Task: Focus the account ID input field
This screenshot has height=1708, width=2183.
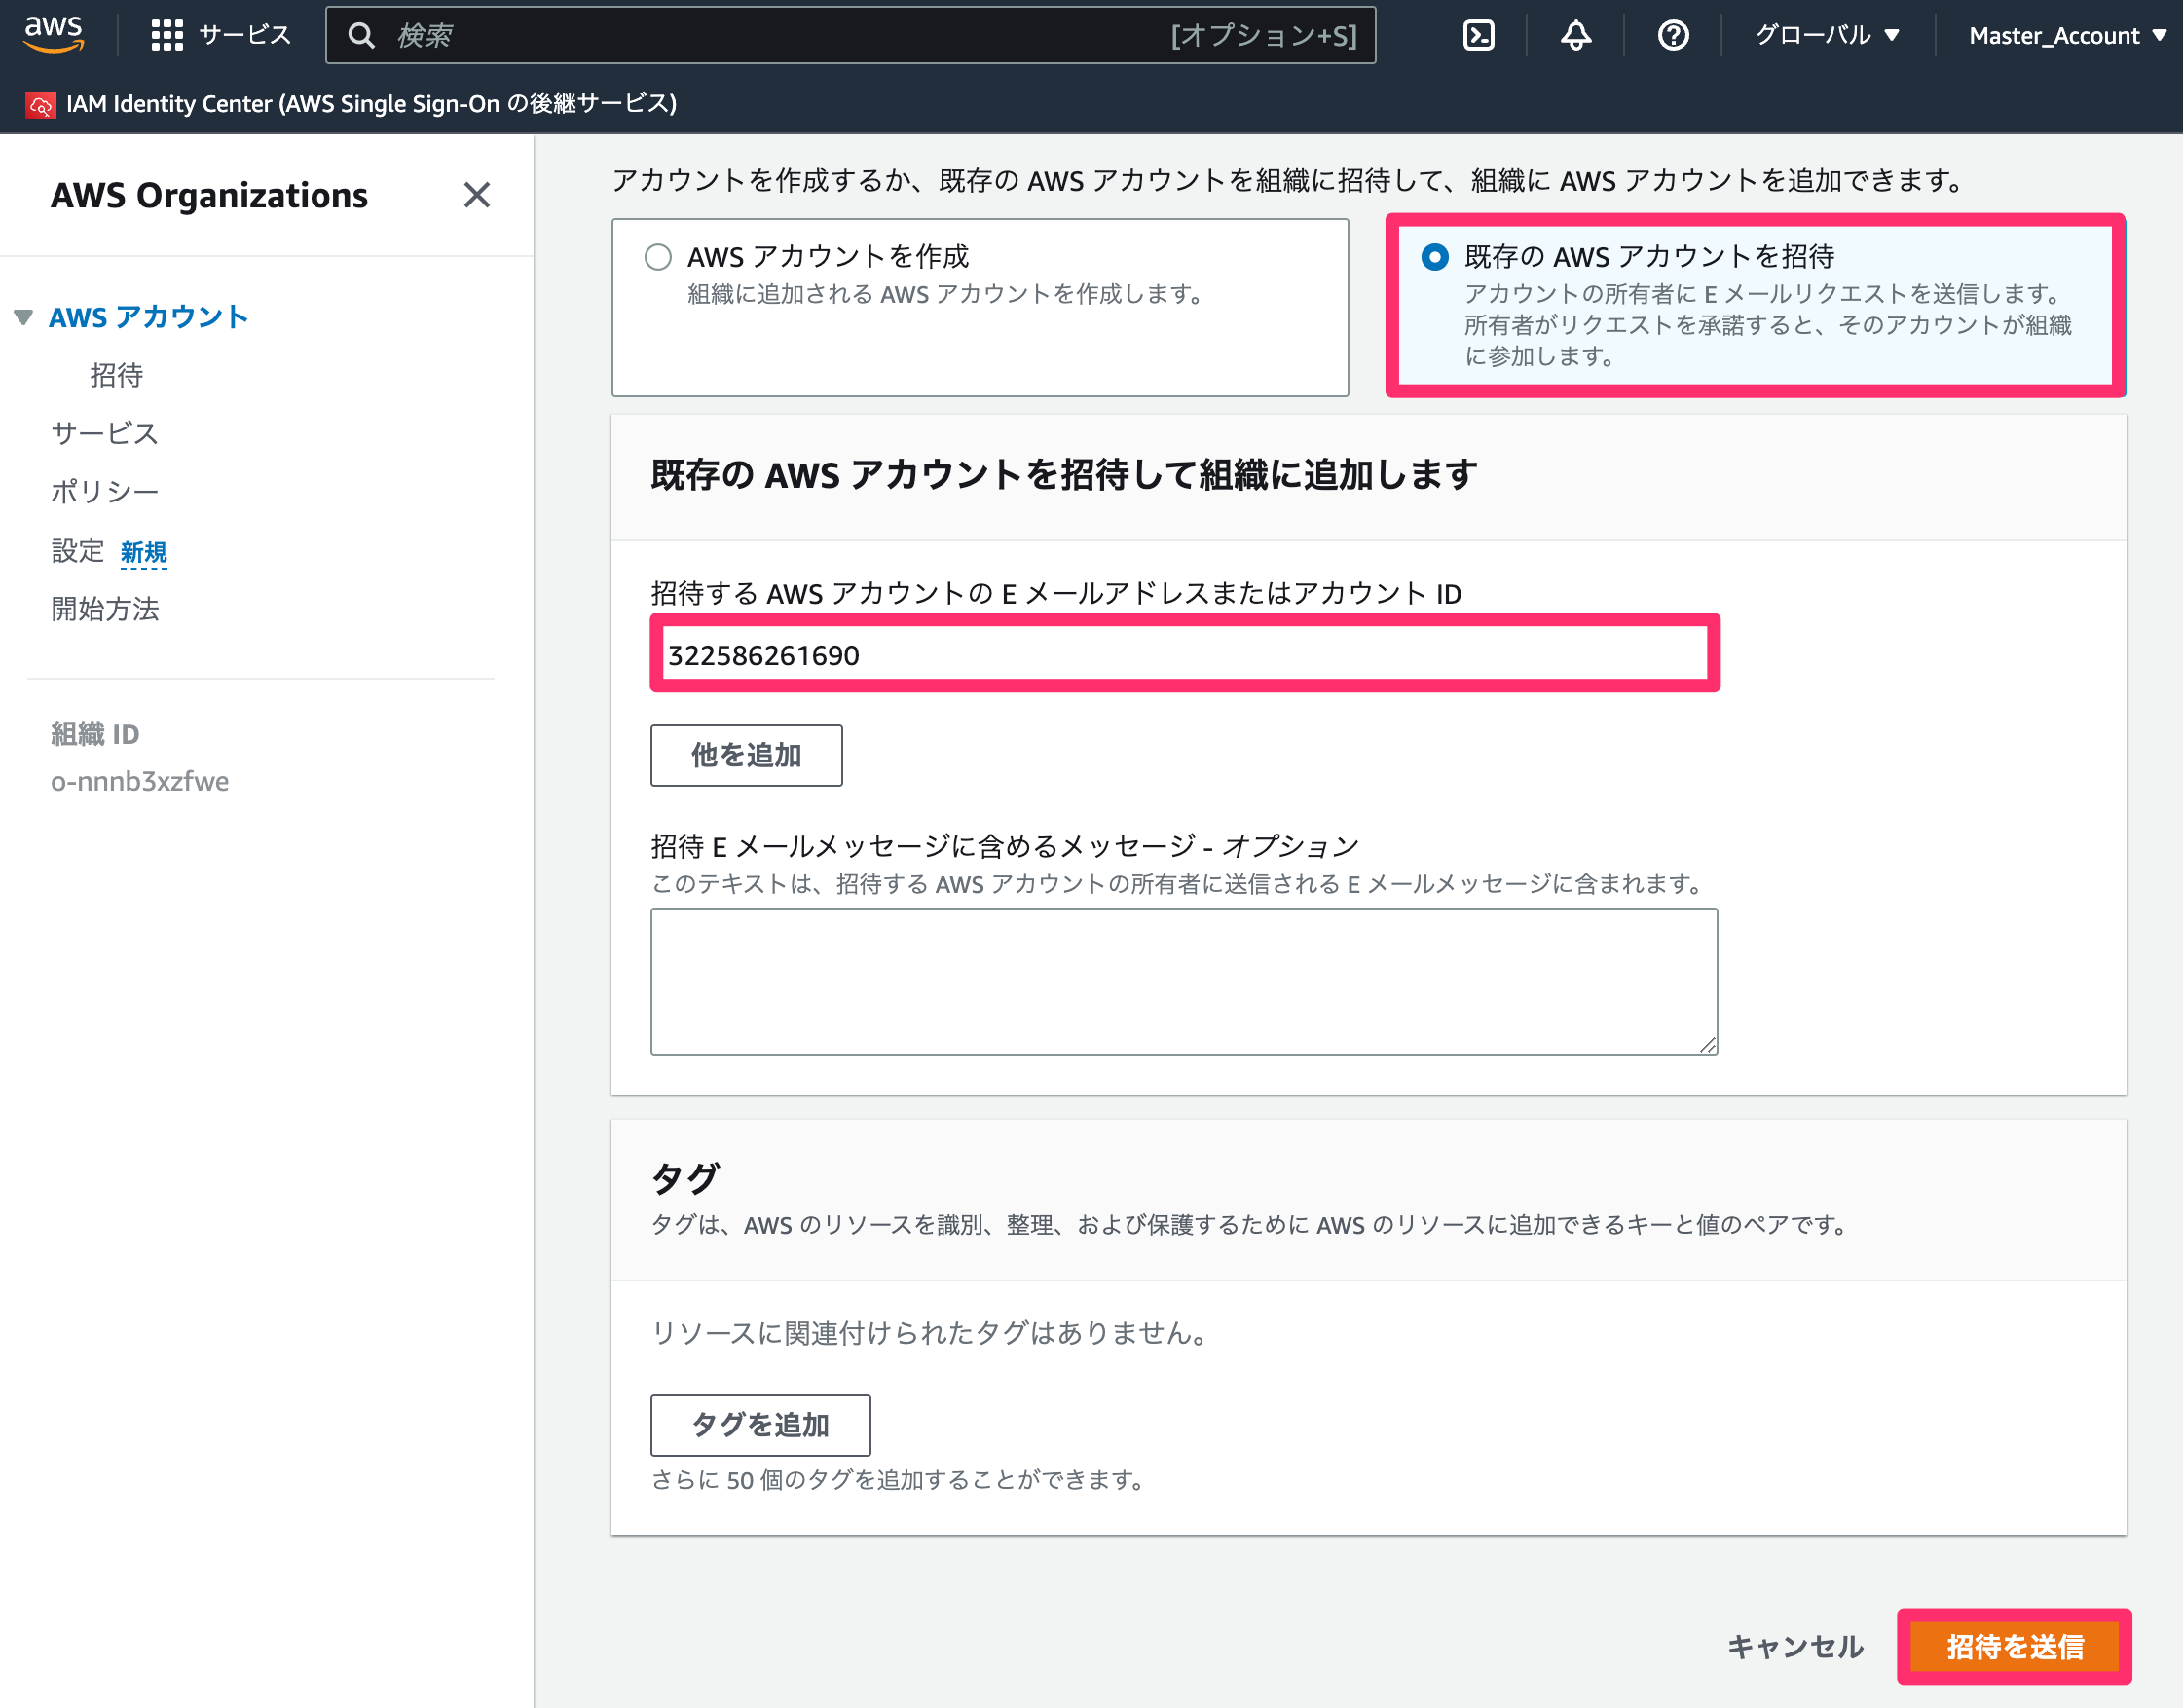Action: pos(1185,654)
